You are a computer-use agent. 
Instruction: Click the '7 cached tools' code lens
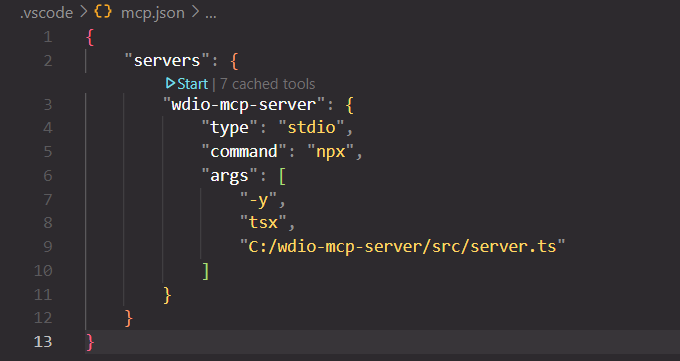(268, 84)
